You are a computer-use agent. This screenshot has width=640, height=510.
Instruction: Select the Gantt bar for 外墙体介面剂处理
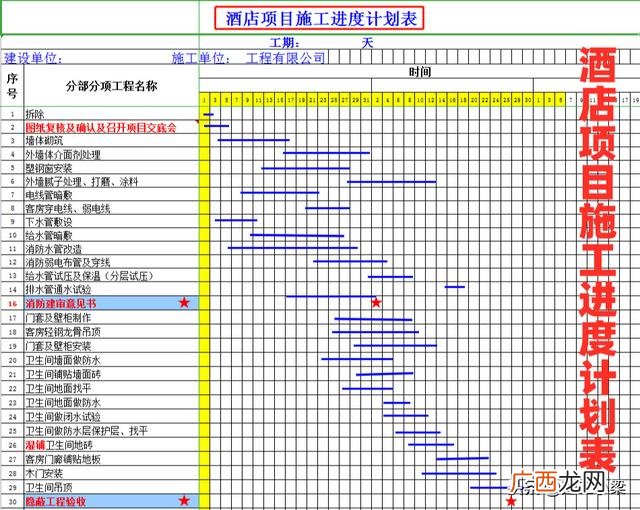click(x=327, y=153)
